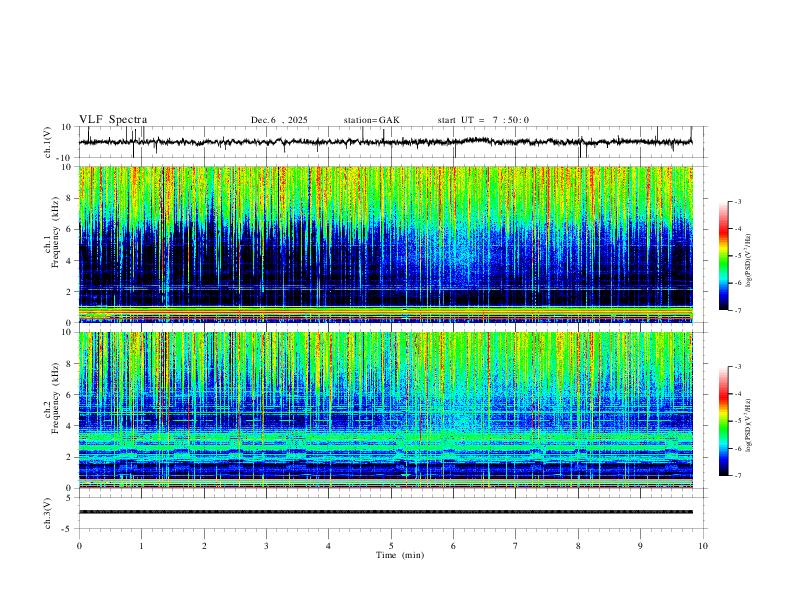Click inside the ch.1 frequency spectrogram

pyautogui.click(x=386, y=244)
